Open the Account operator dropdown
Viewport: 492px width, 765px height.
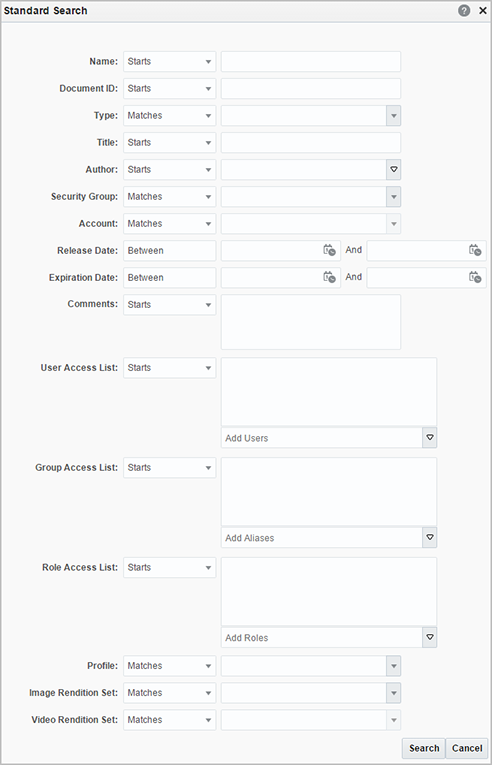169,223
